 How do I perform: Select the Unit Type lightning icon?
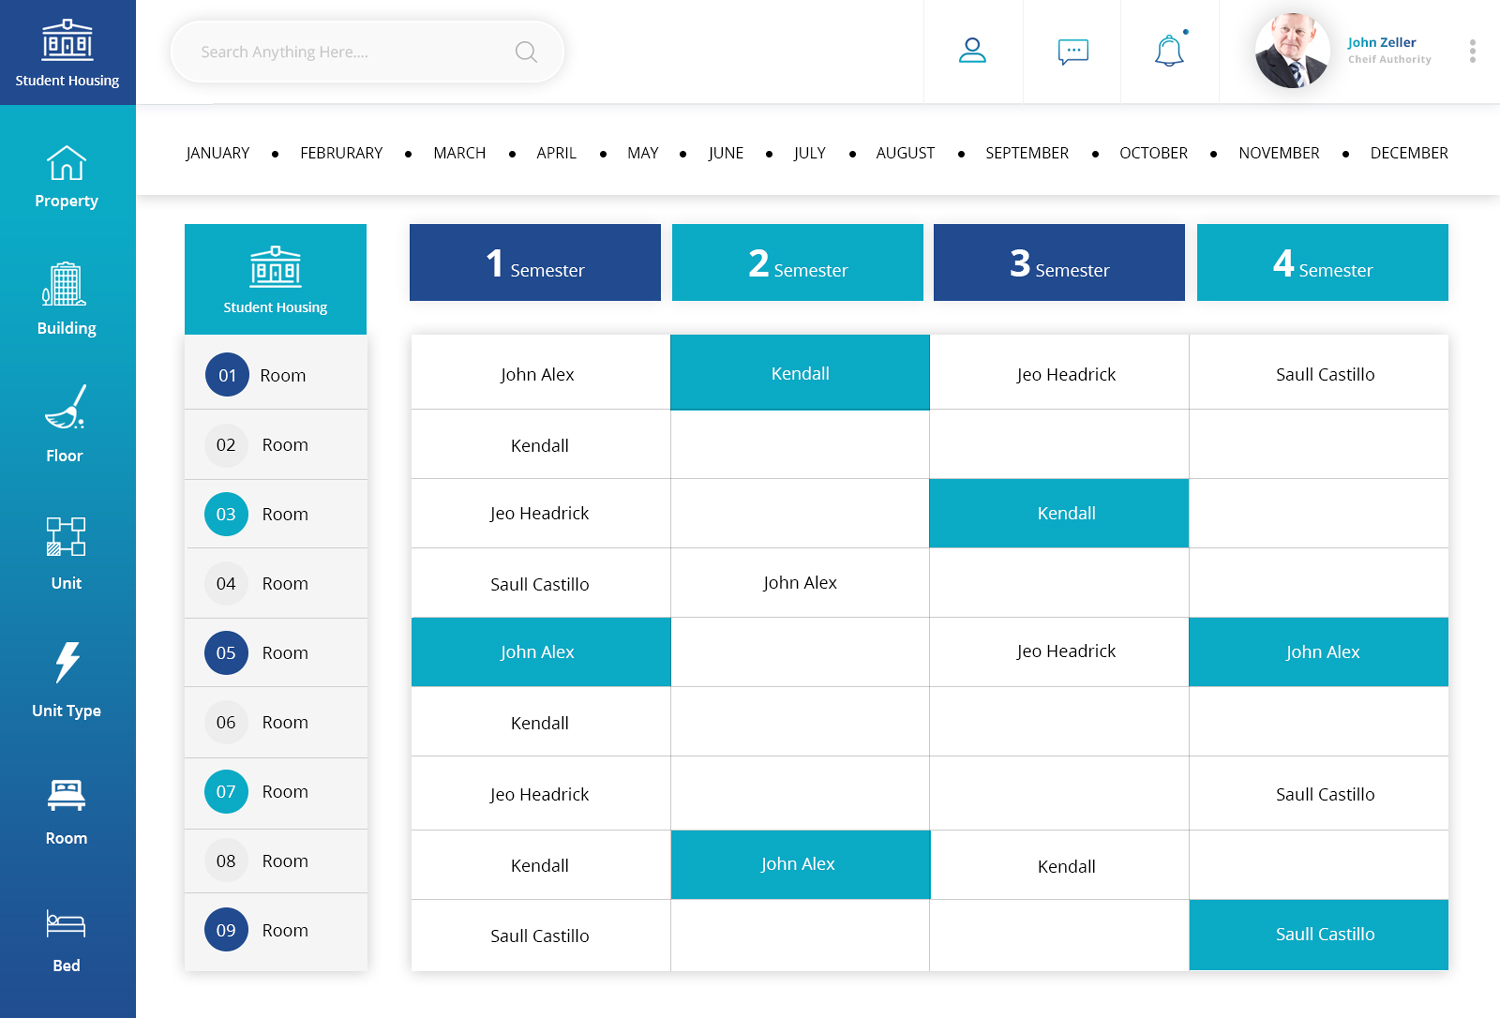click(66, 663)
